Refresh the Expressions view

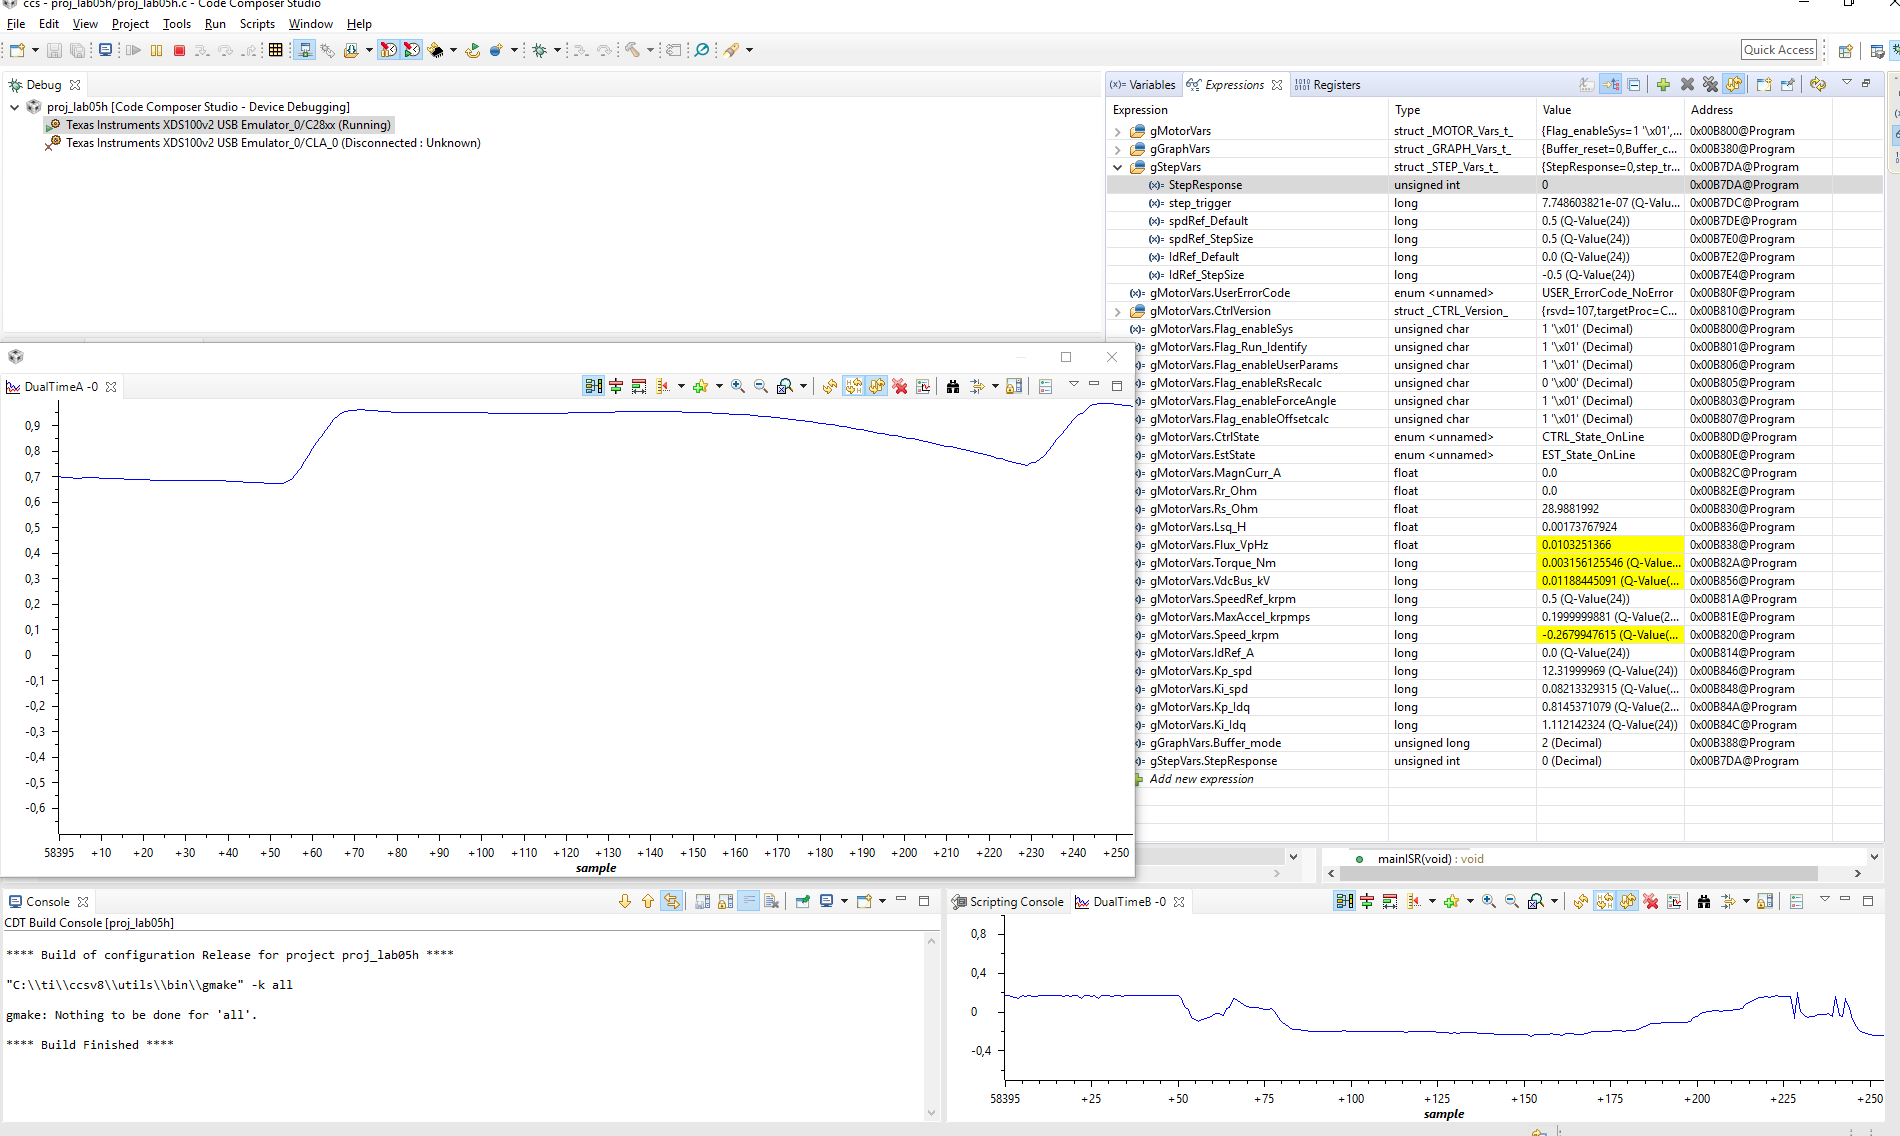(1818, 85)
